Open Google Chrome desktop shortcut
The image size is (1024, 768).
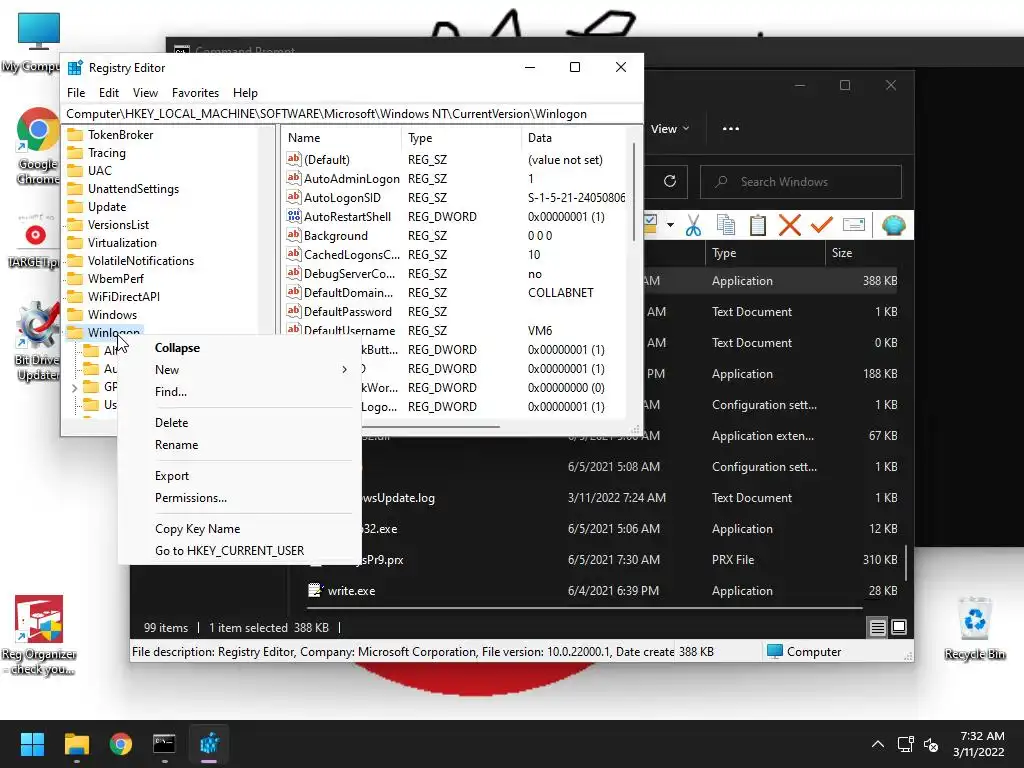tap(37, 146)
